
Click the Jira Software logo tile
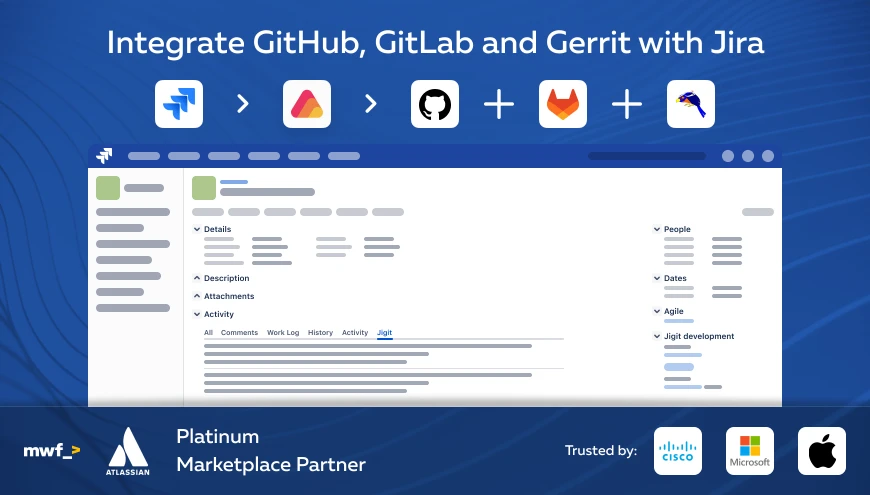point(179,104)
